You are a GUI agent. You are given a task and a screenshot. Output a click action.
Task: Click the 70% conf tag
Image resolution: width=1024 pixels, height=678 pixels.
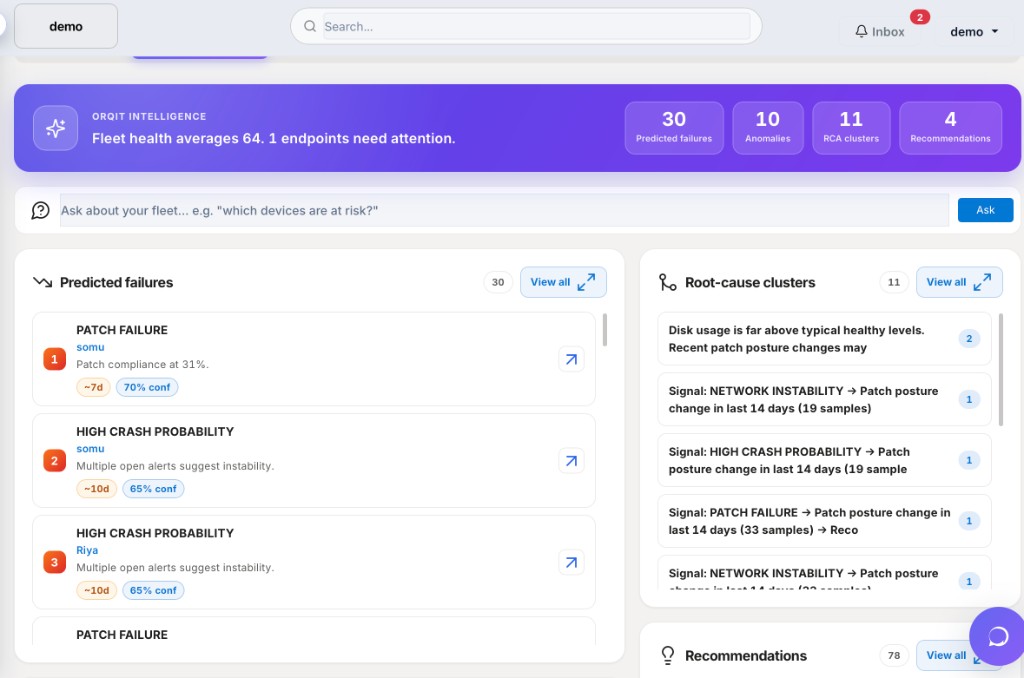point(147,387)
